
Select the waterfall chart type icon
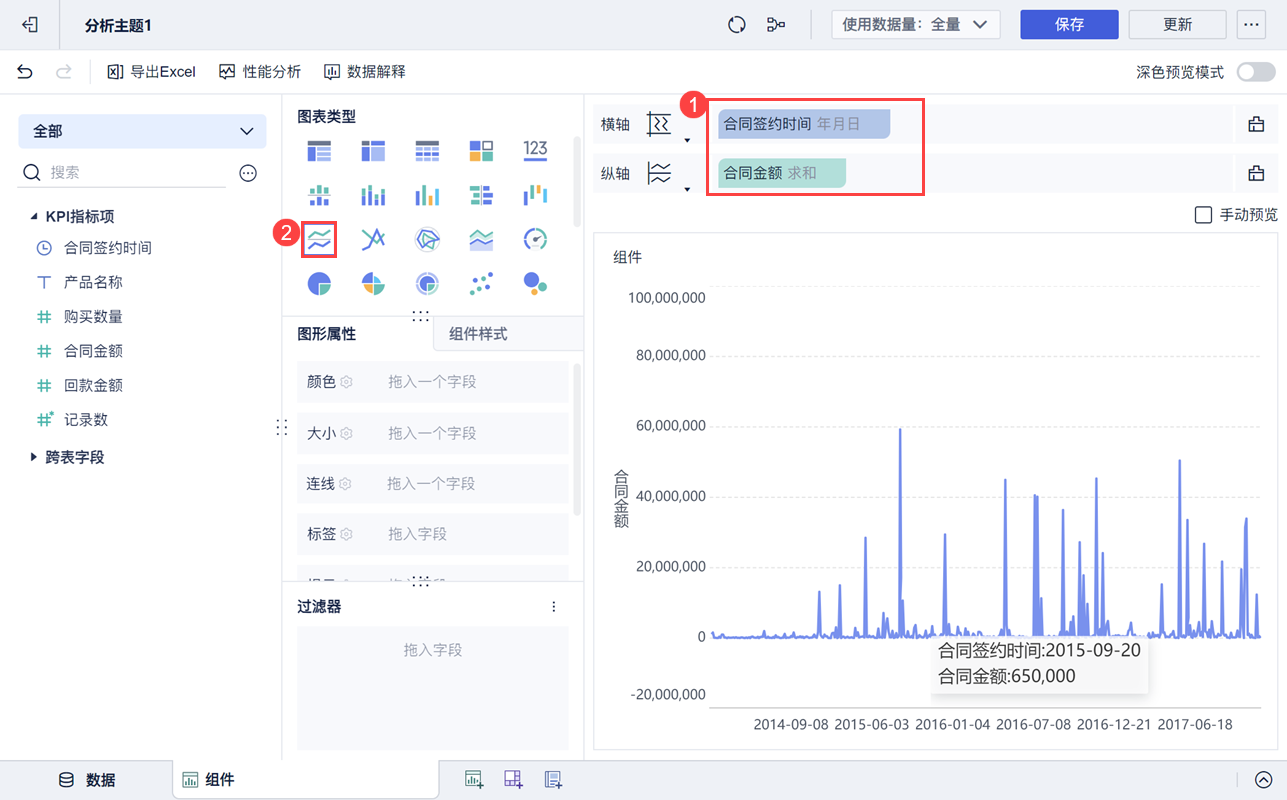pos(535,194)
